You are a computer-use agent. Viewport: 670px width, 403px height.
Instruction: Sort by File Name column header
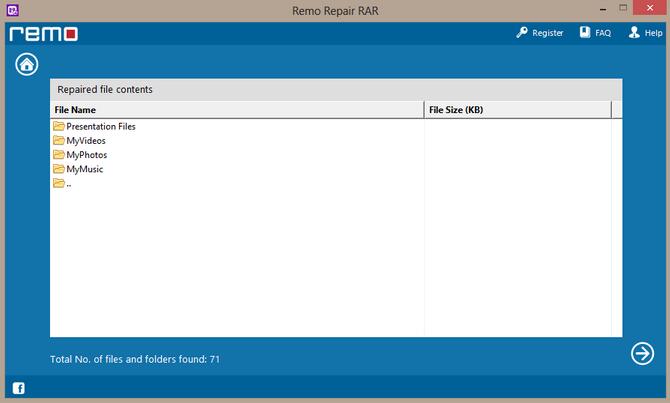pyautogui.click(x=237, y=110)
